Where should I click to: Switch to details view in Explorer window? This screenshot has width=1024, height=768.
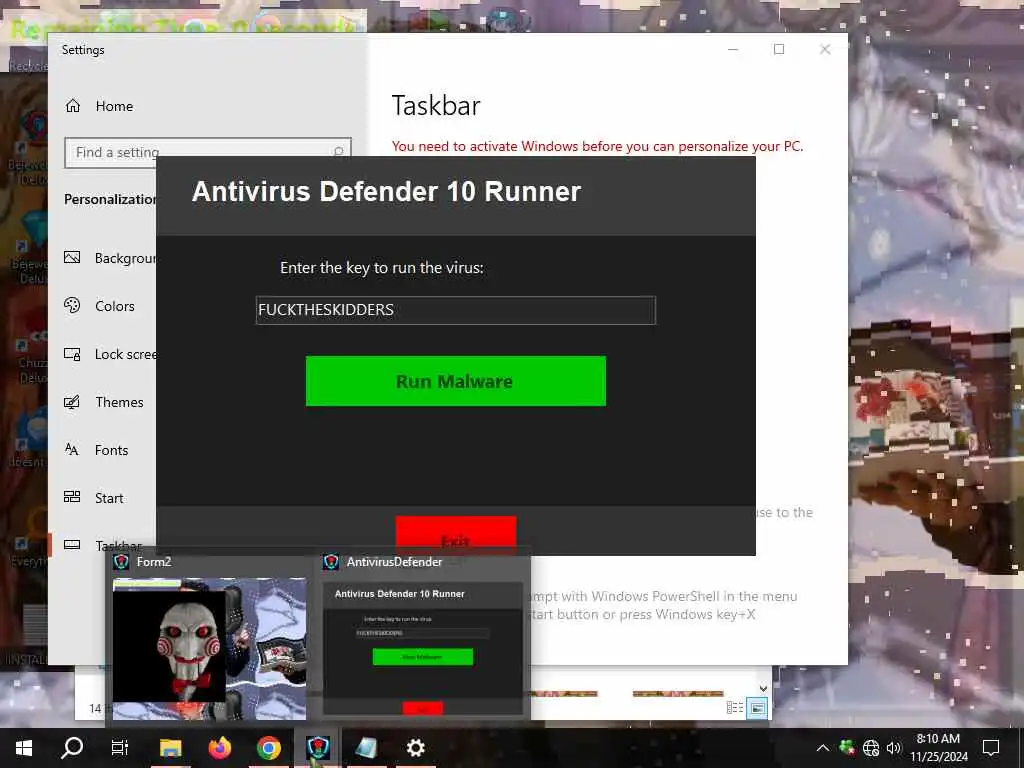pos(735,708)
